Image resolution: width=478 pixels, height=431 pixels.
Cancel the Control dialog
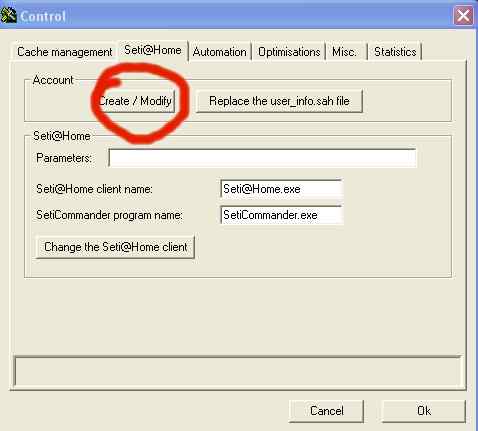(326, 411)
